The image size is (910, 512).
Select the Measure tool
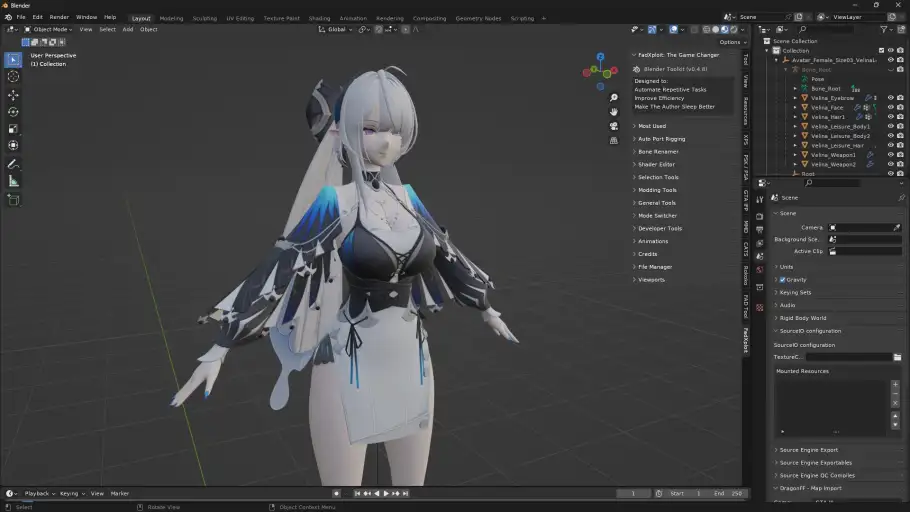[13, 182]
